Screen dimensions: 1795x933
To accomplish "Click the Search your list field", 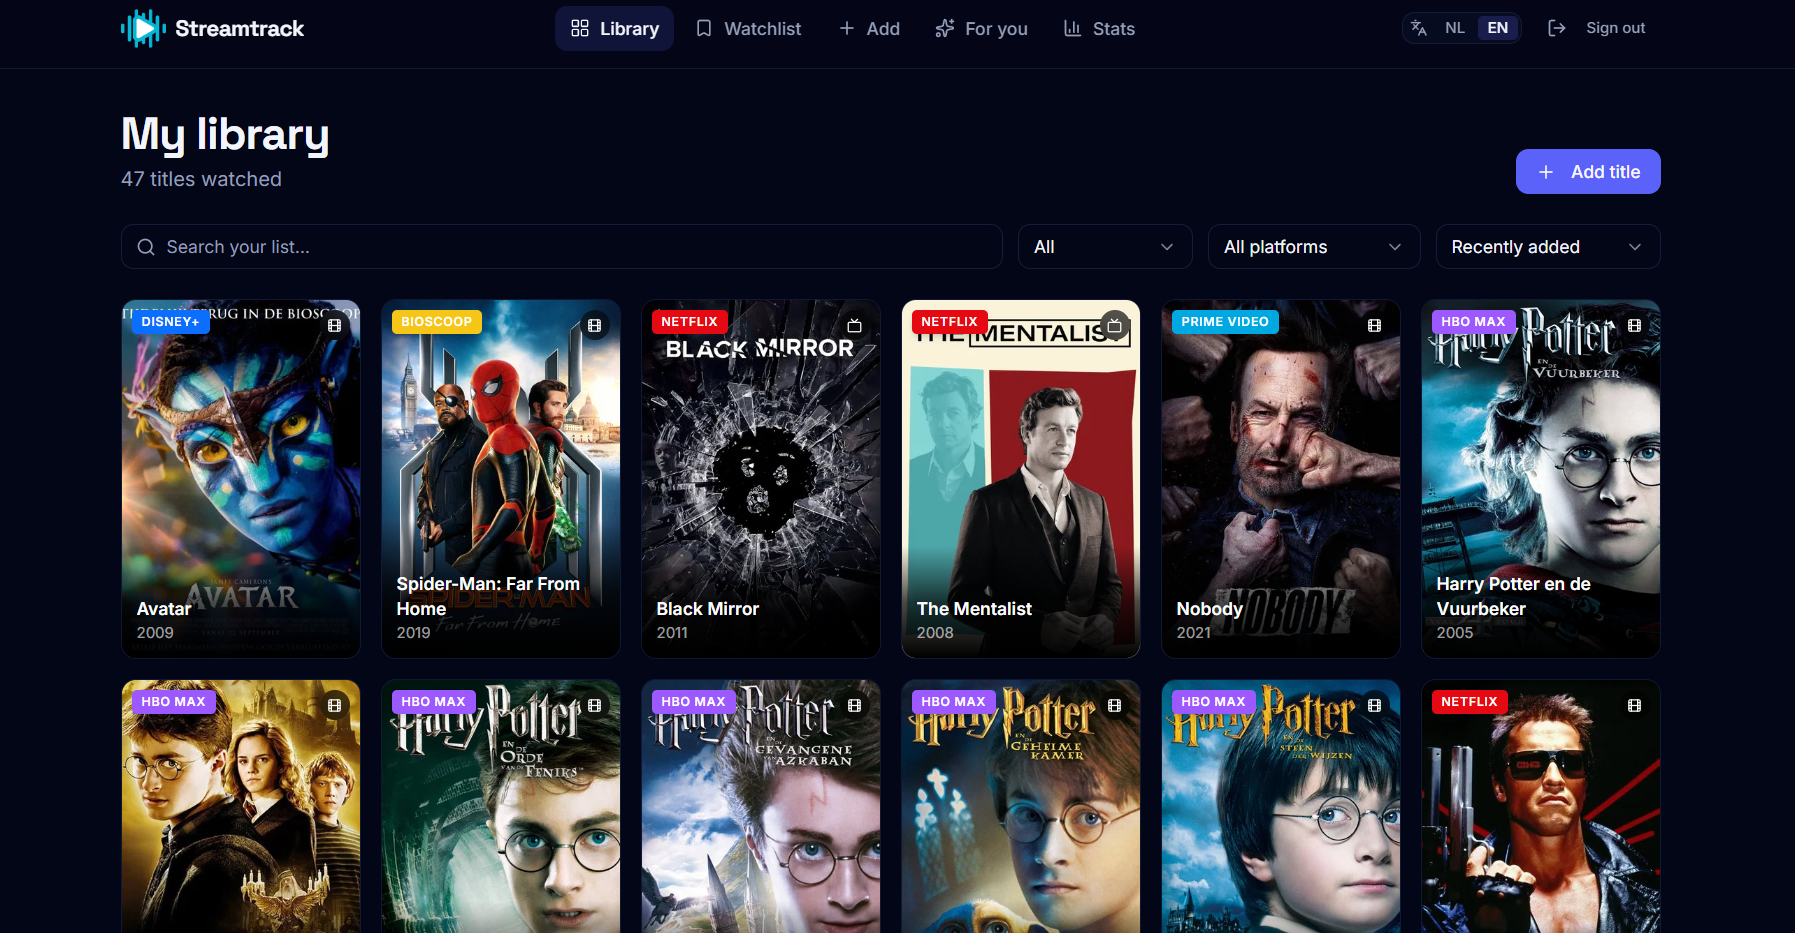I will coord(562,247).
